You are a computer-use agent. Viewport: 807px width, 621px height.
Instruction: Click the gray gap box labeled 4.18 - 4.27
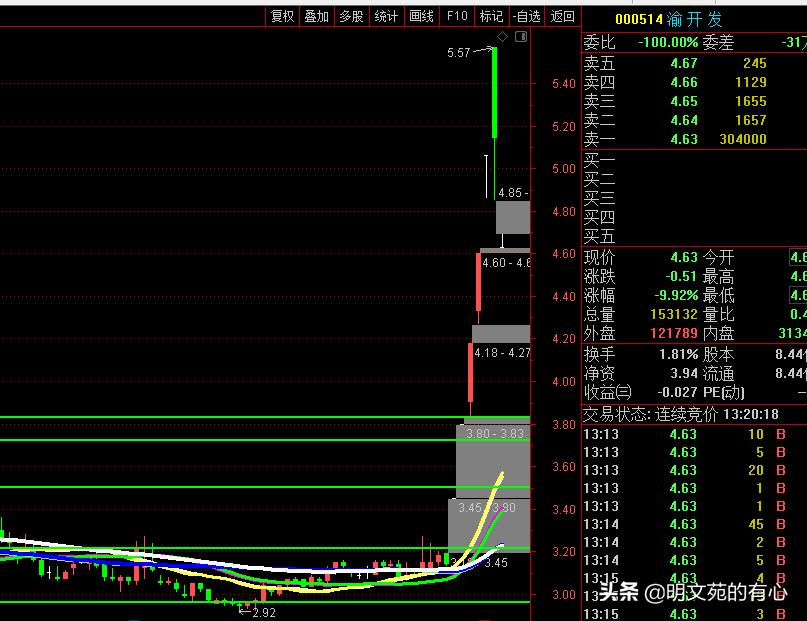pos(501,334)
